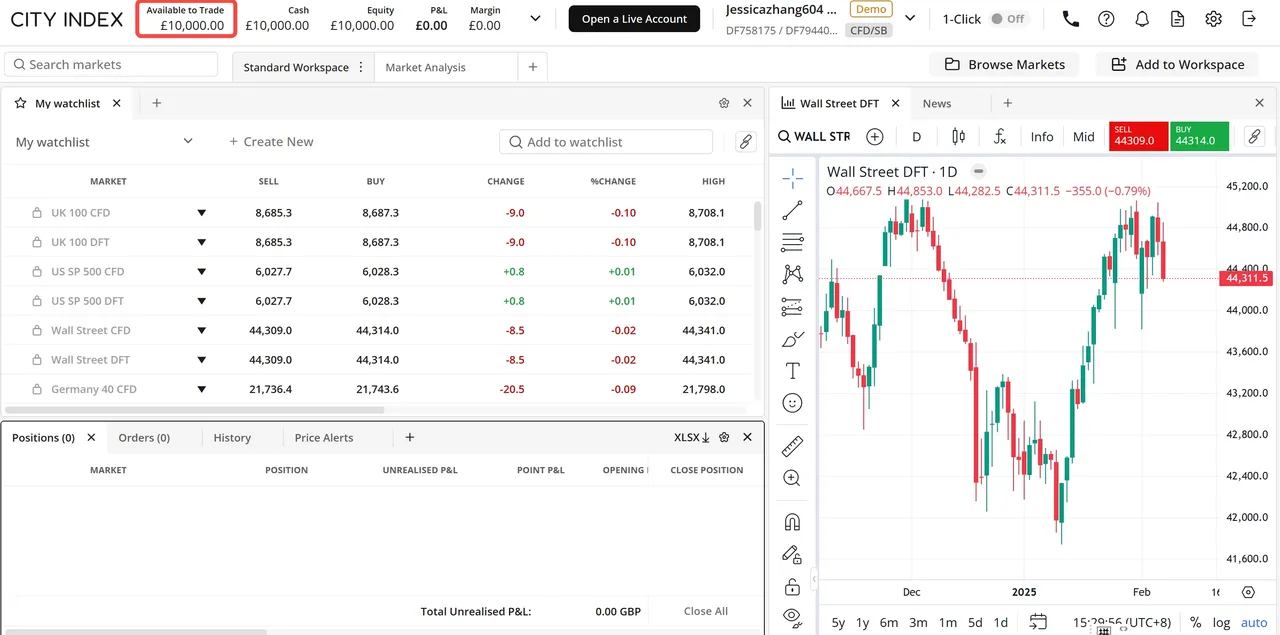Click Create New watchlist
This screenshot has width=1280, height=635.
(271, 141)
